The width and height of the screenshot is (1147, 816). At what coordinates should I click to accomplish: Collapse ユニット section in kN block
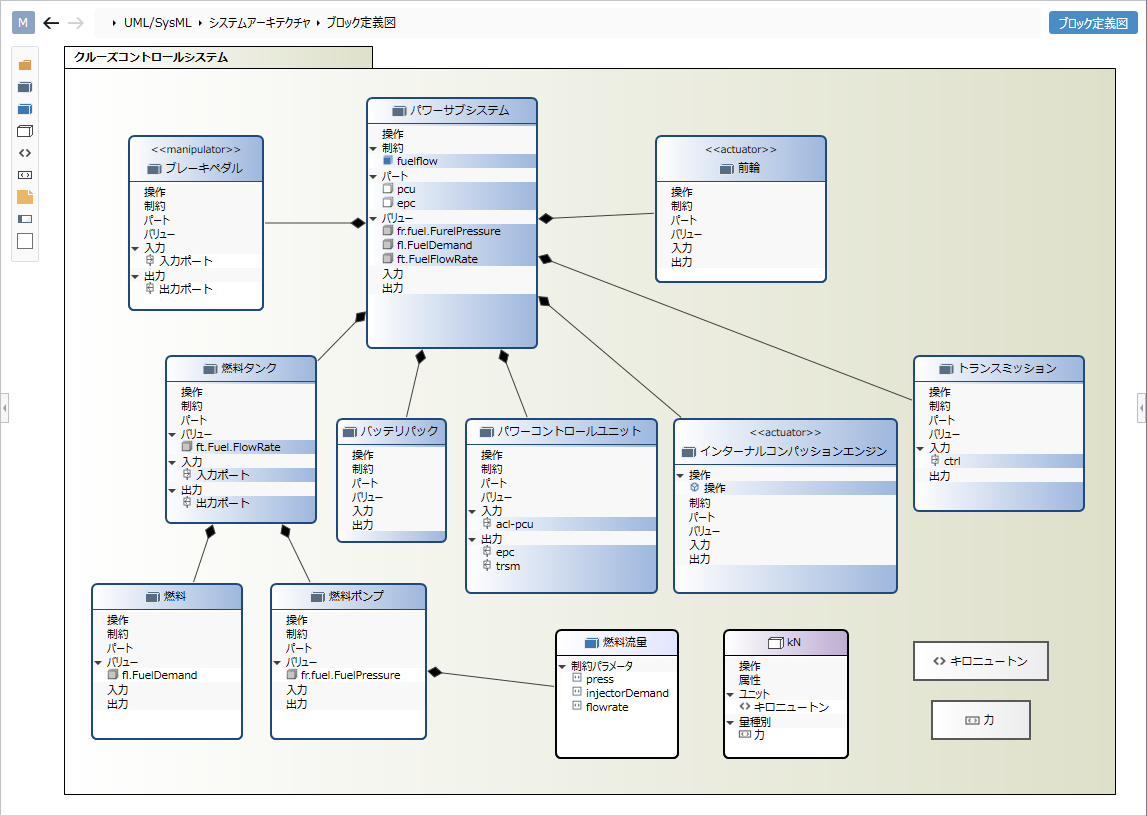tap(730, 694)
